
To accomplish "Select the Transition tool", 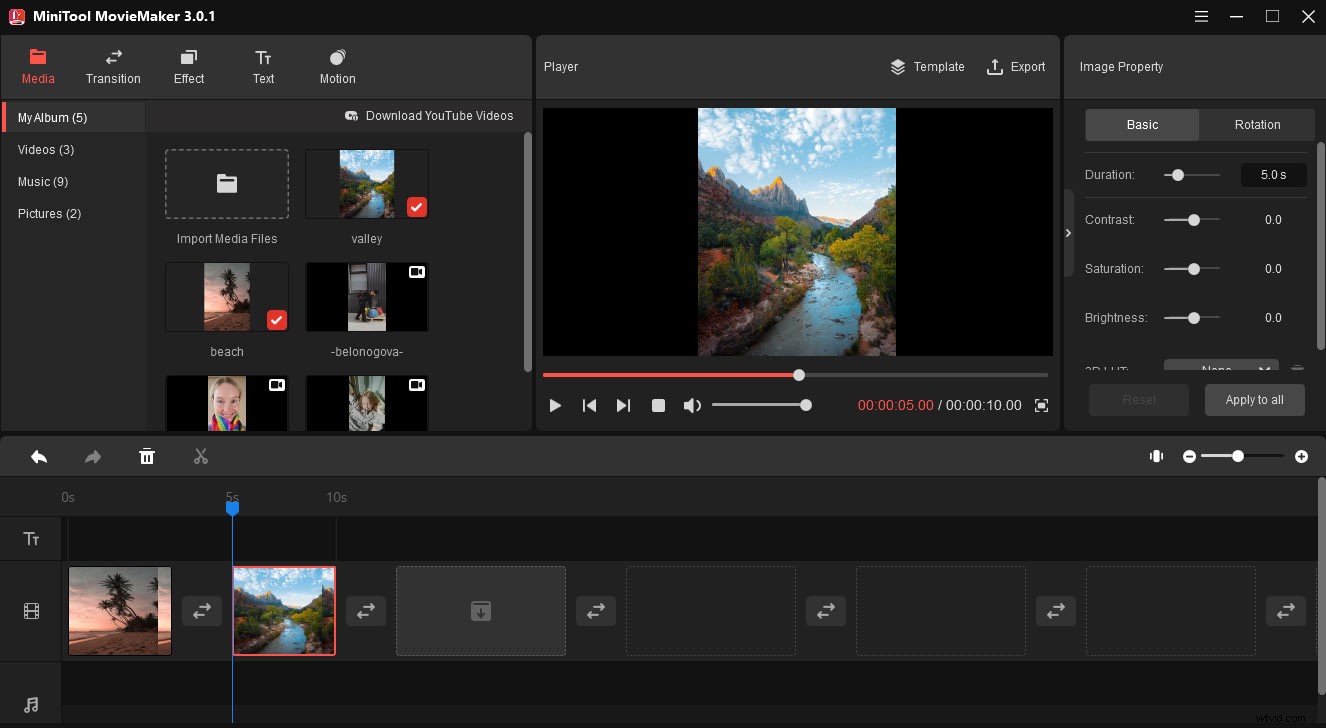I will [x=113, y=66].
